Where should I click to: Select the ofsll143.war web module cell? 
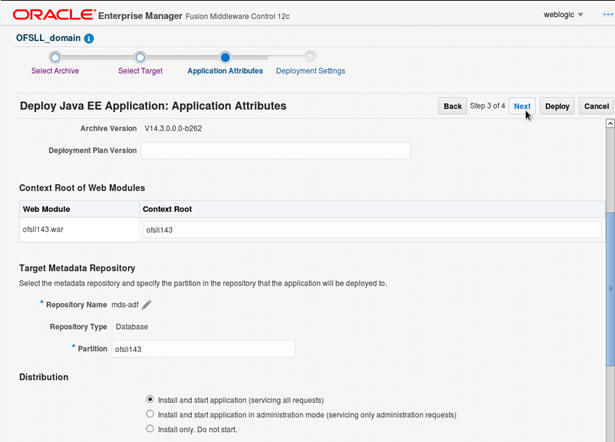79,229
